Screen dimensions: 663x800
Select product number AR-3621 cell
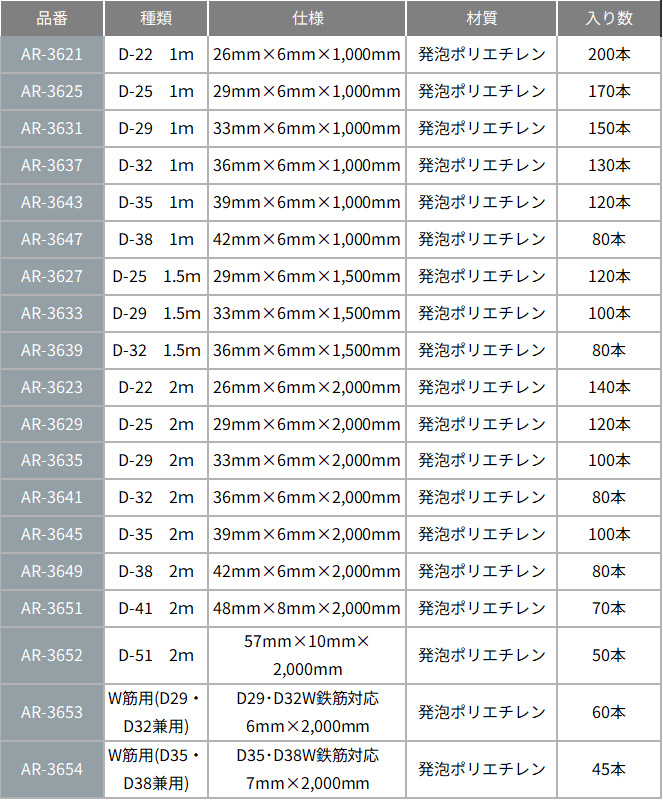(51, 55)
